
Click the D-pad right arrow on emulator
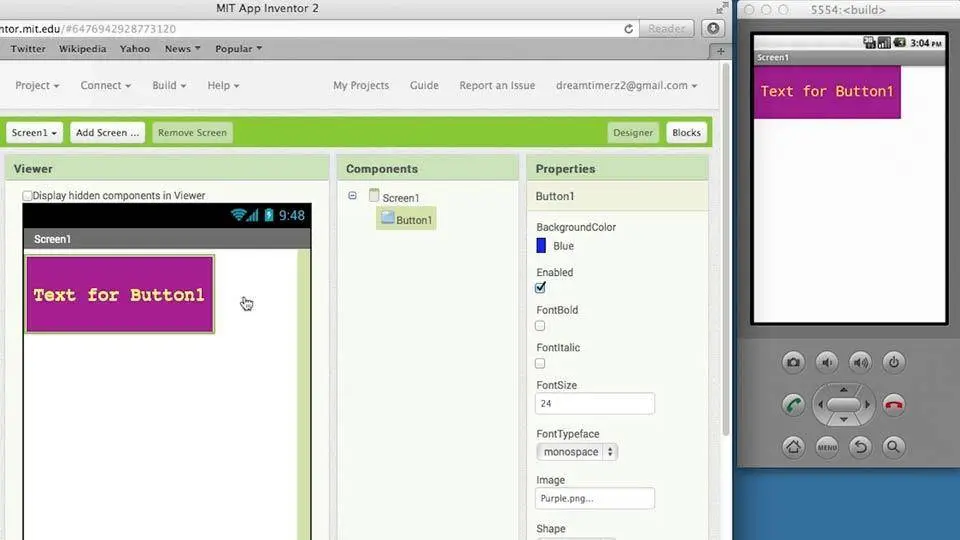(x=868, y=405)
